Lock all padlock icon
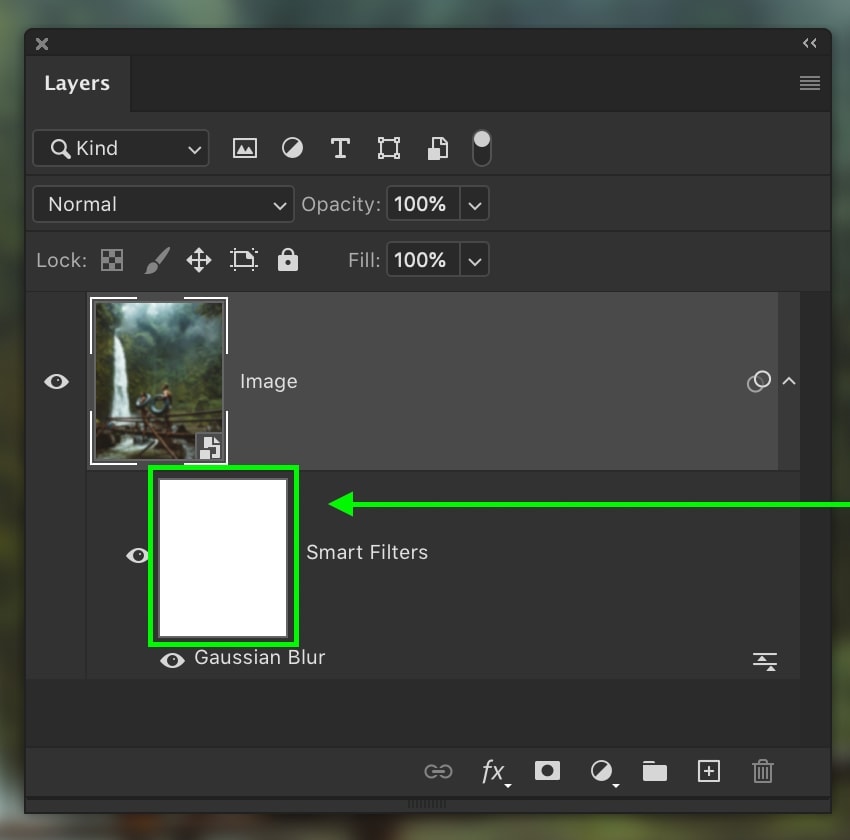The height and width of the screenshot is (840, 850). pyautogui.click(x=288, y=260)
